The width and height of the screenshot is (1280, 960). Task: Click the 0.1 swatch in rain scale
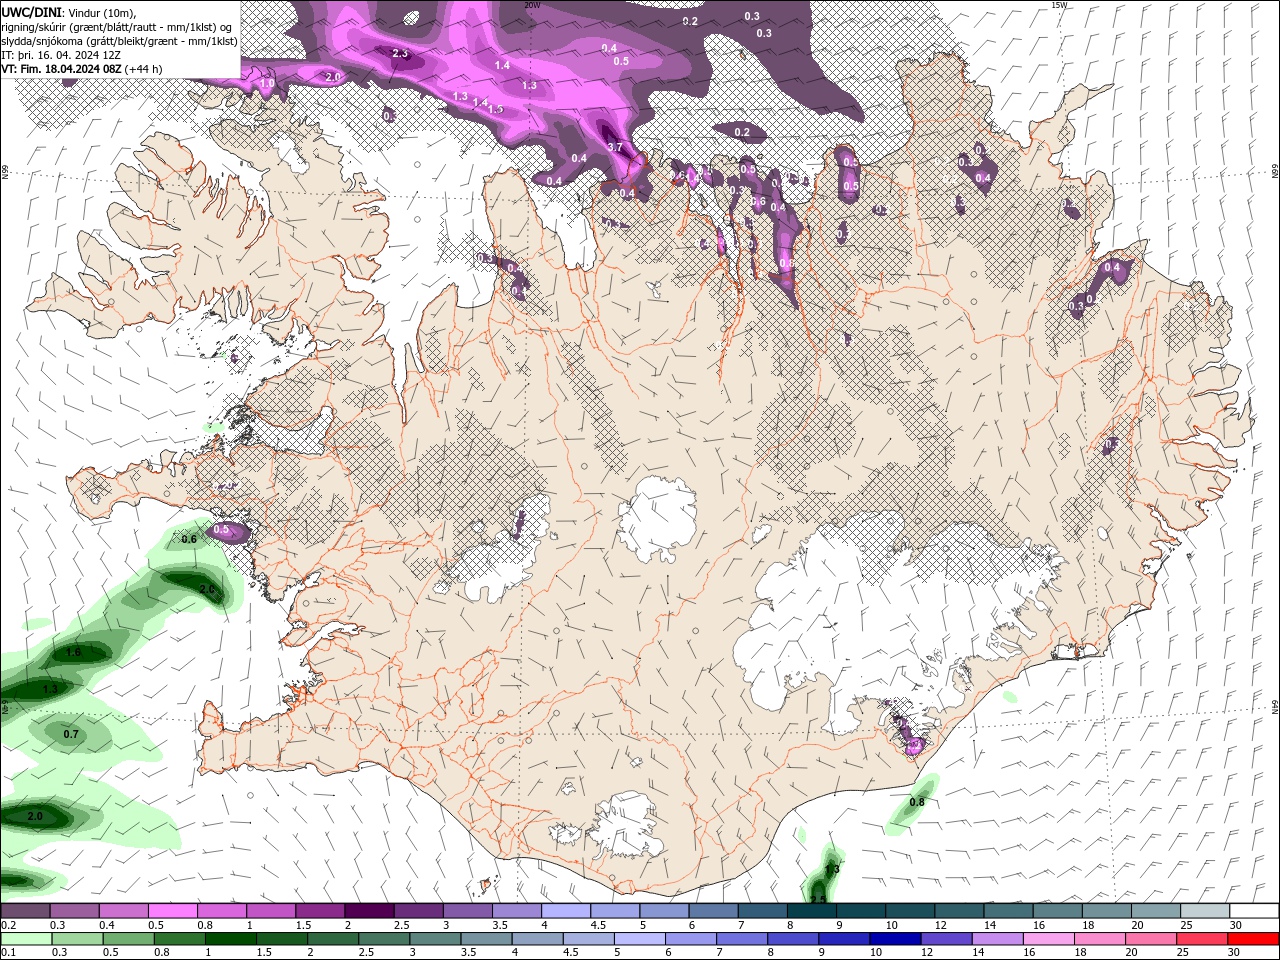[25, 939]
